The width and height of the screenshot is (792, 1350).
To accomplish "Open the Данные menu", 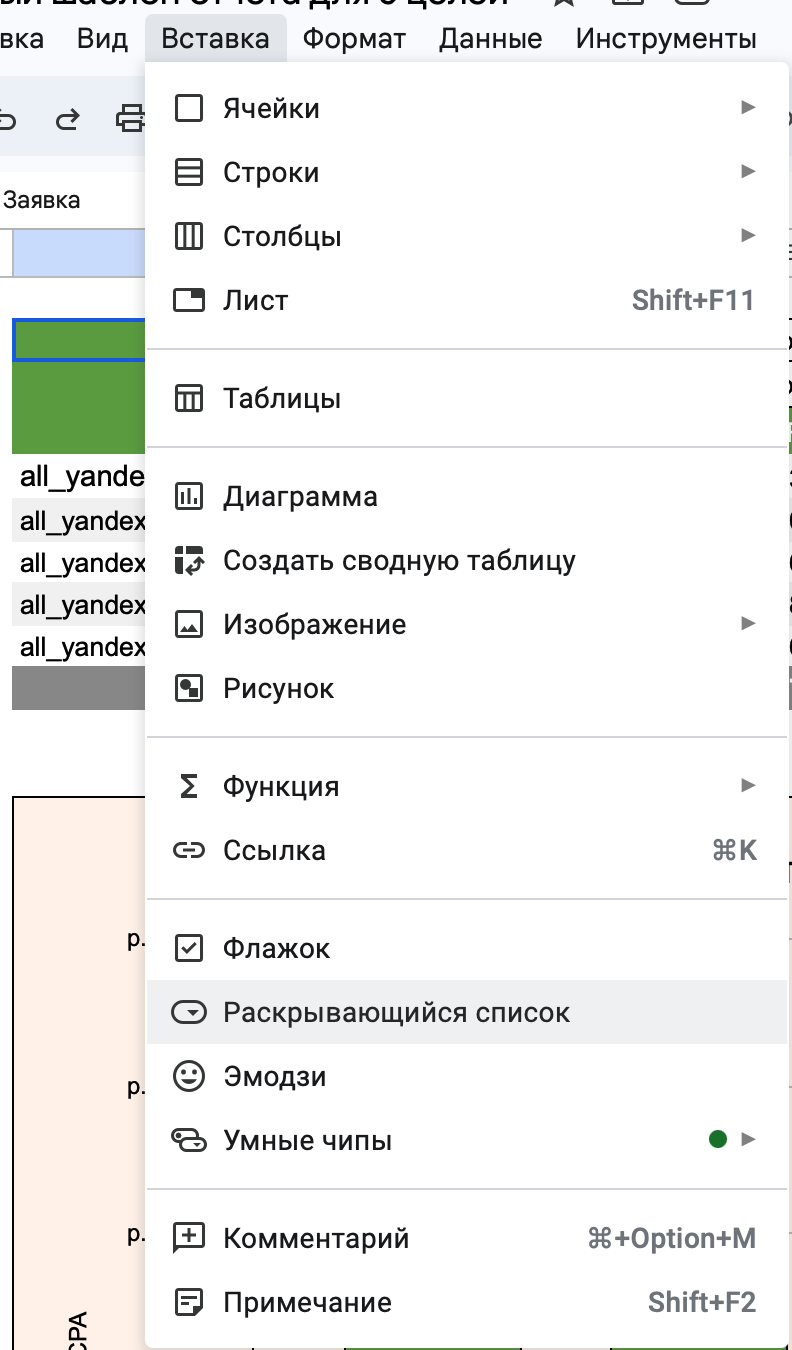I will coord(490,39).
